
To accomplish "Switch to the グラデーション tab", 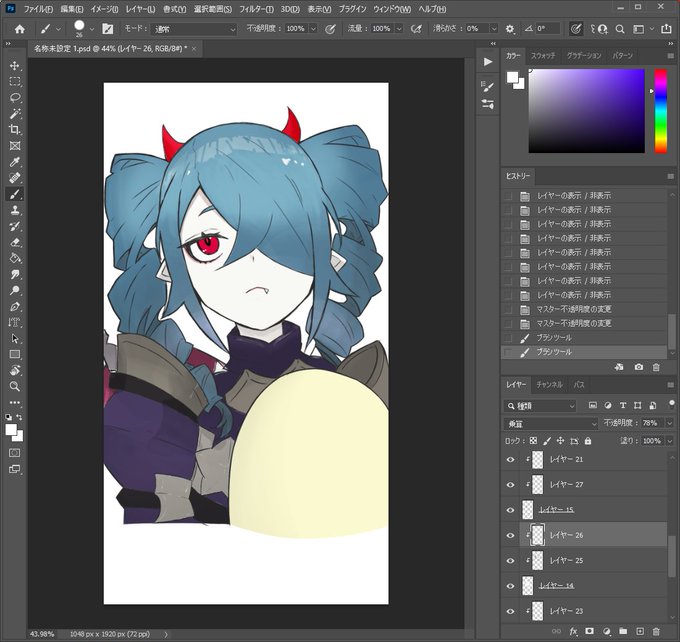I will [x=584, y=56].
